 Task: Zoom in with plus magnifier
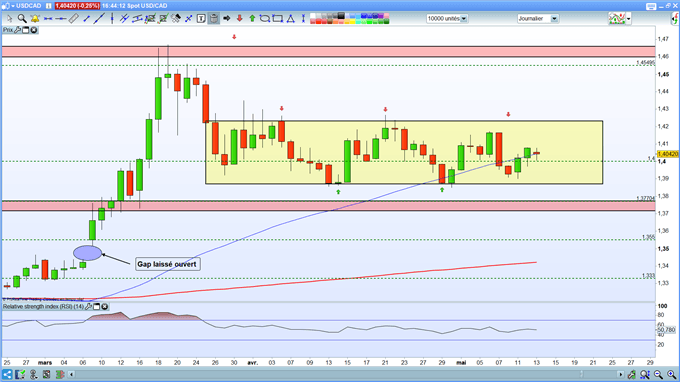coord(671,374)
